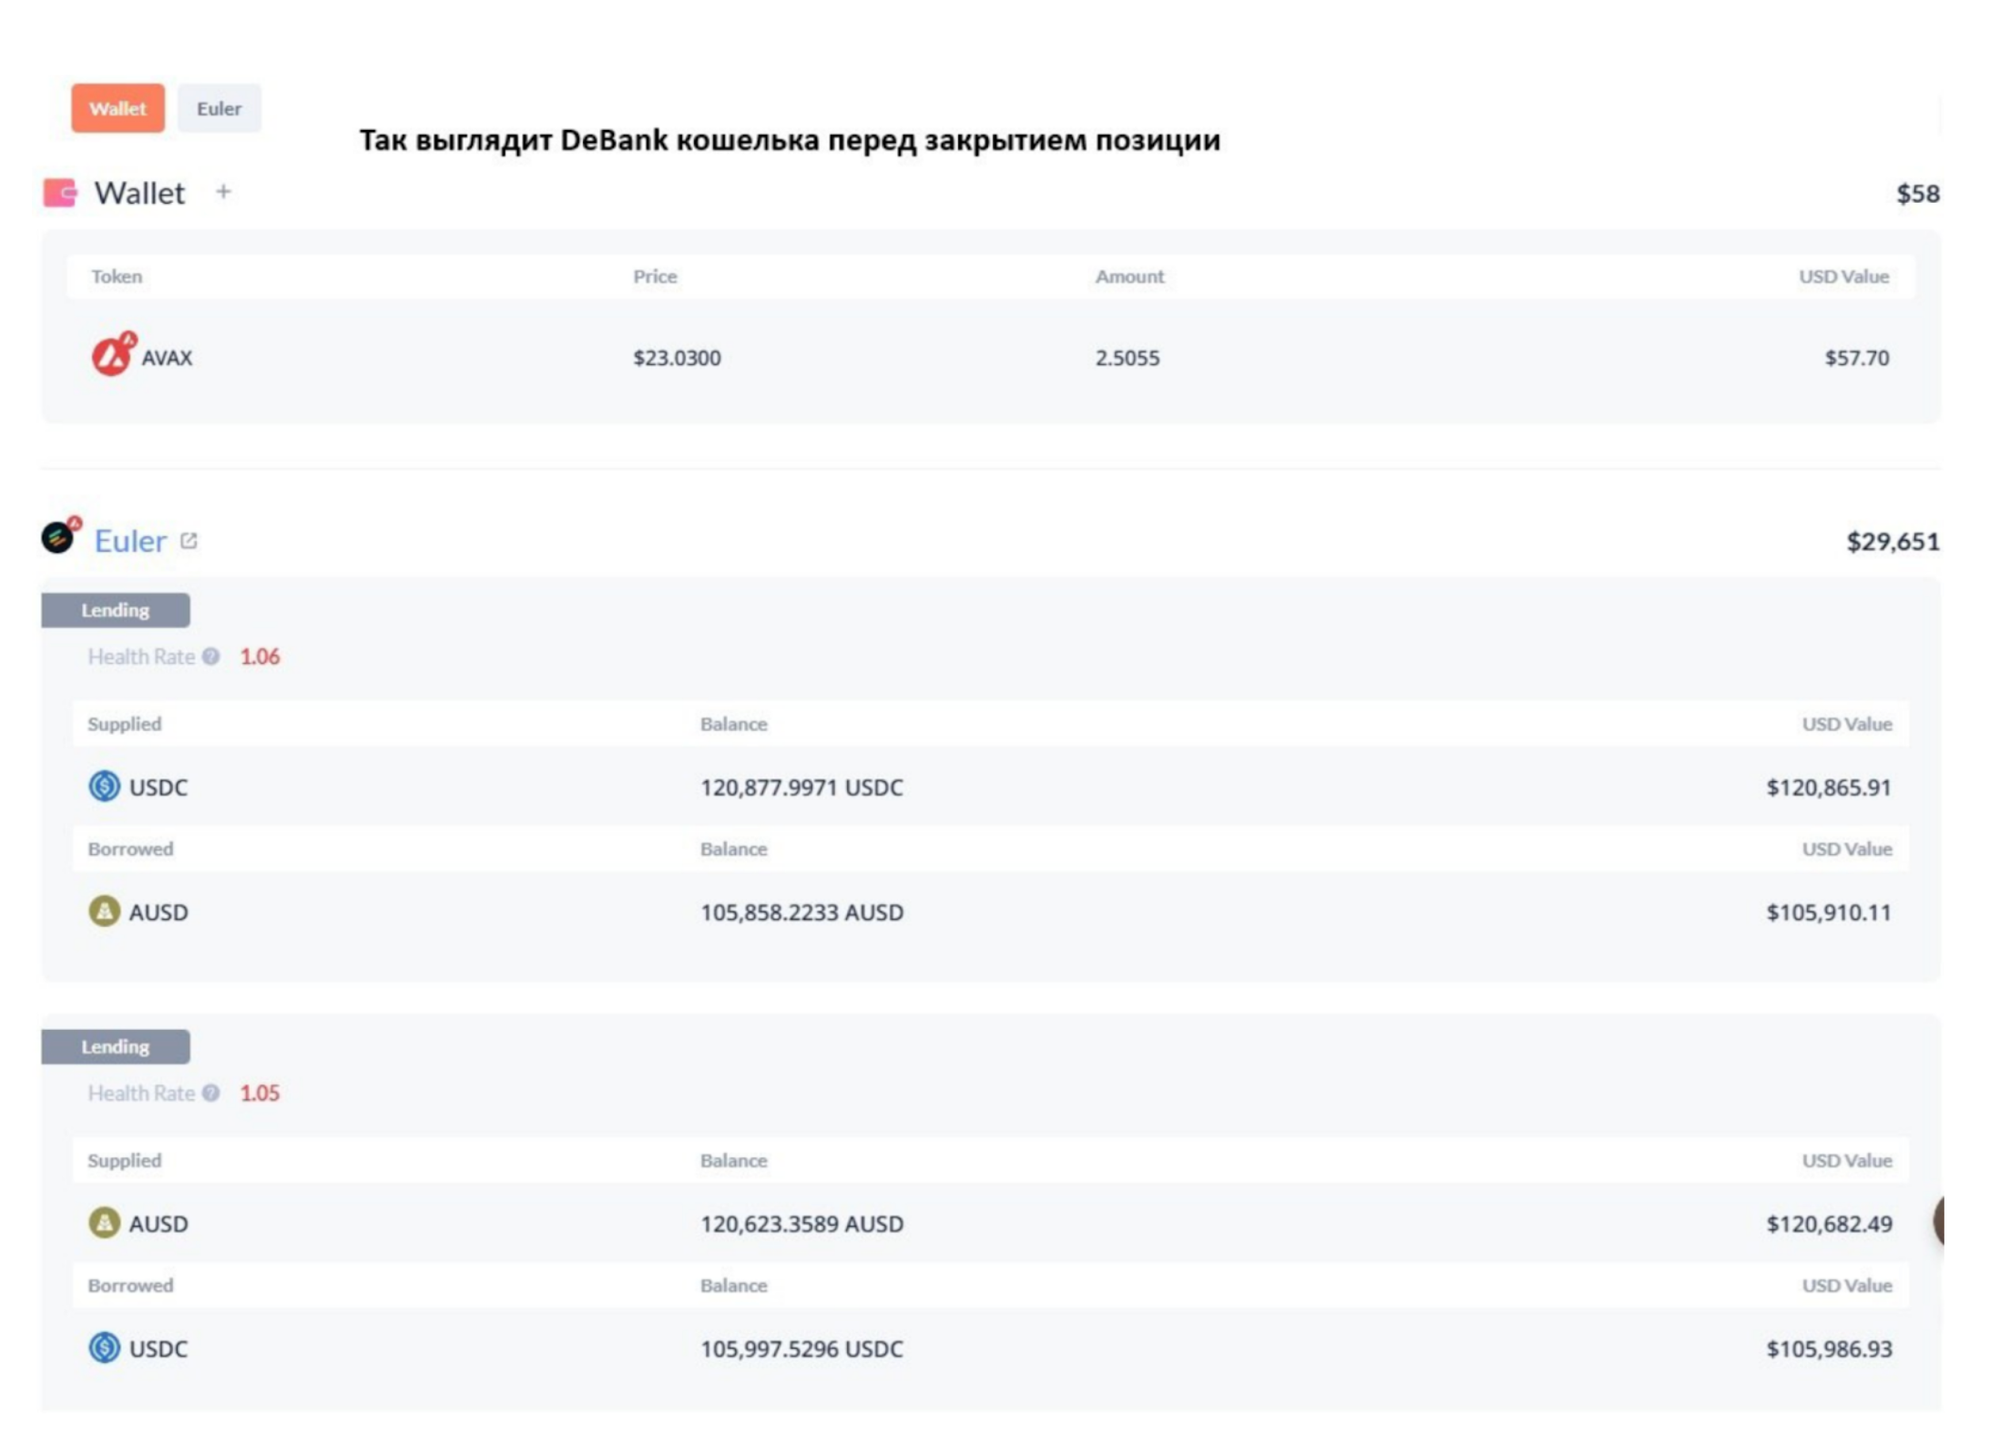The image size is (2000, 1455).
Task: Select the orange Wallet tab
Action: (117, 108)
